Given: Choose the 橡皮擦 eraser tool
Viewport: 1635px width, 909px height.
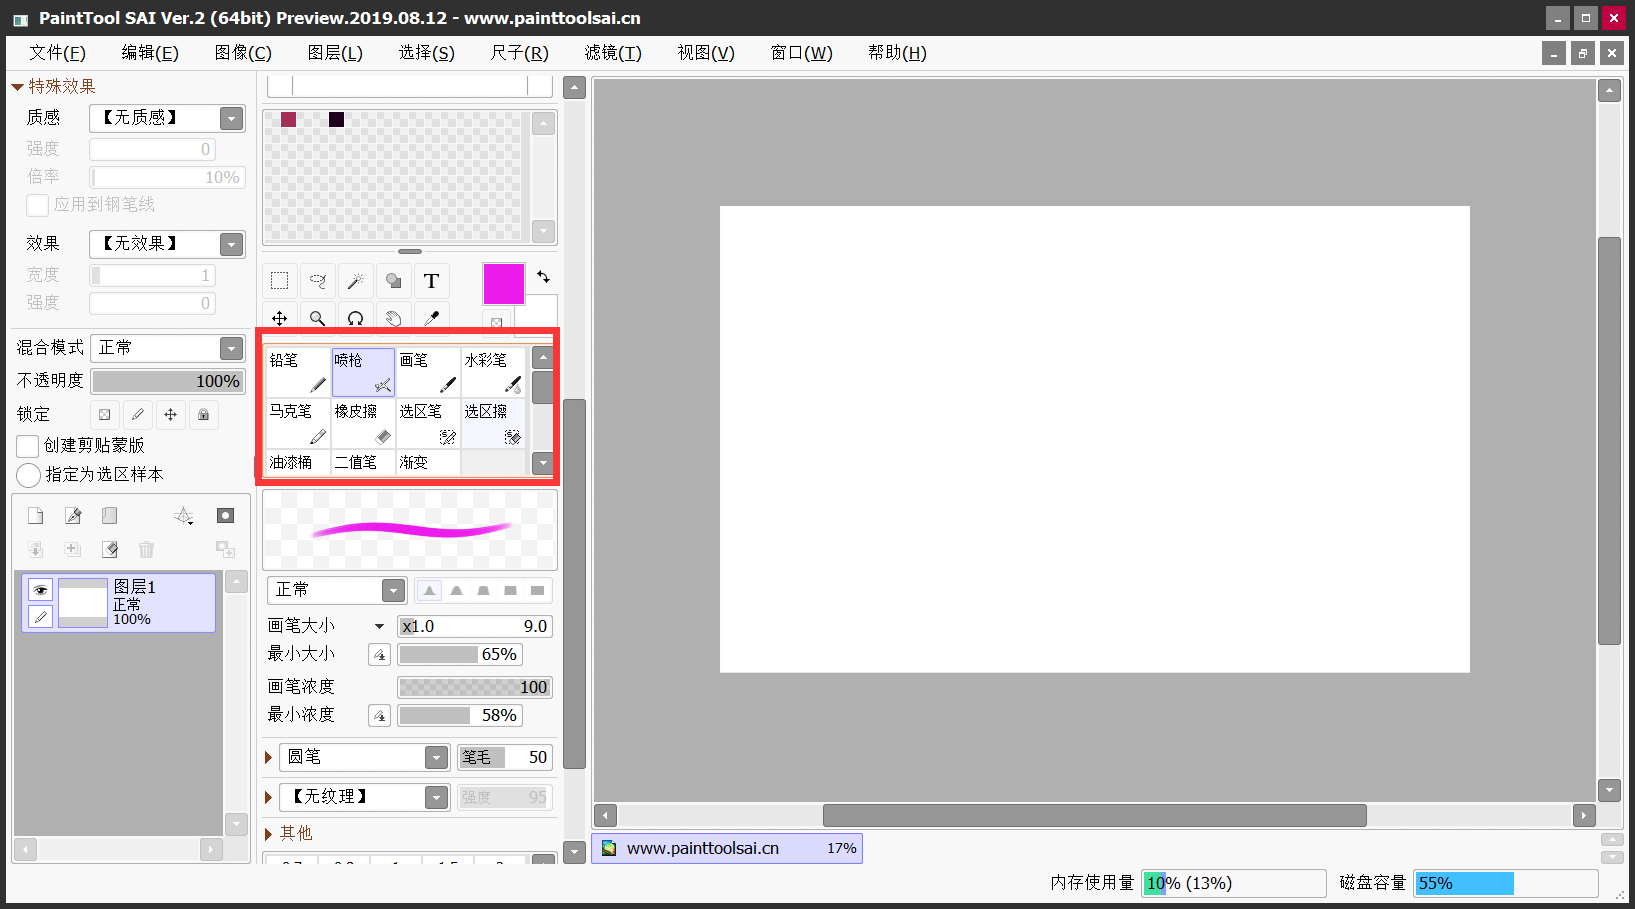Looking at the screenshot, I should click(363, 423).
